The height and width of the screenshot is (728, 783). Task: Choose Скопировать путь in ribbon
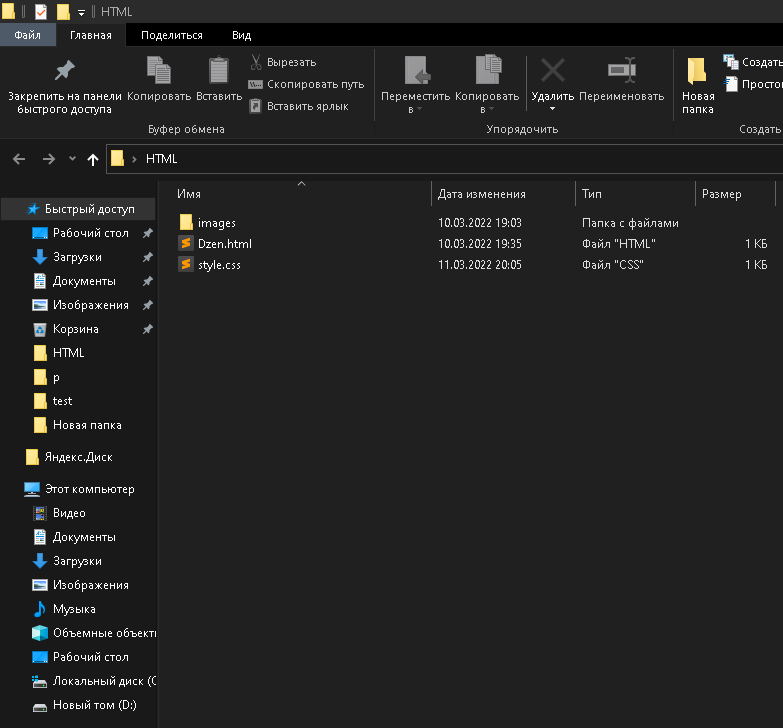coord(306,84)
